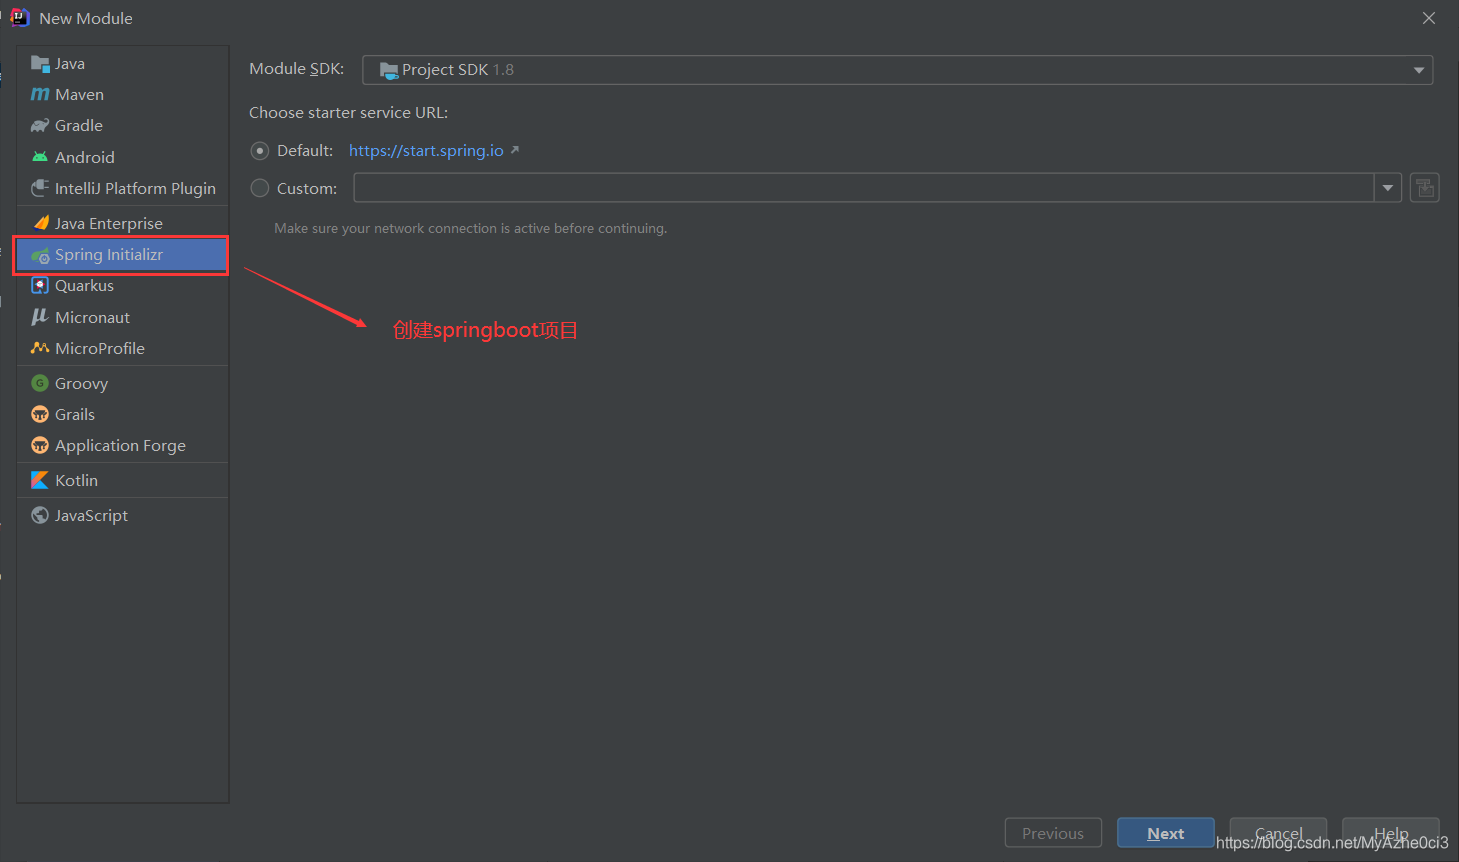
Task: Choose Gradle in the module list
Action: pos(122,126)
